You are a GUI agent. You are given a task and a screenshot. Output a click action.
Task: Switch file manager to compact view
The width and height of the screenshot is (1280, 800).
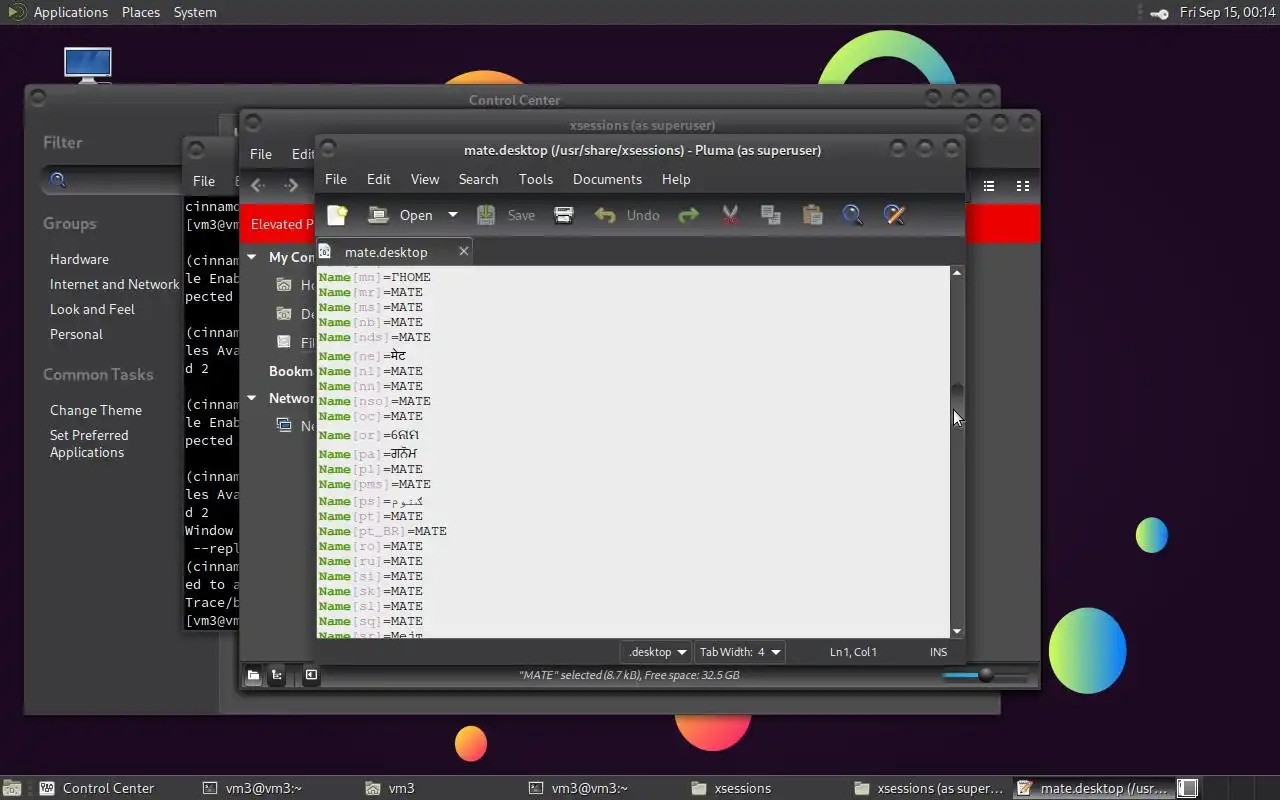(x=1023, y=186)
